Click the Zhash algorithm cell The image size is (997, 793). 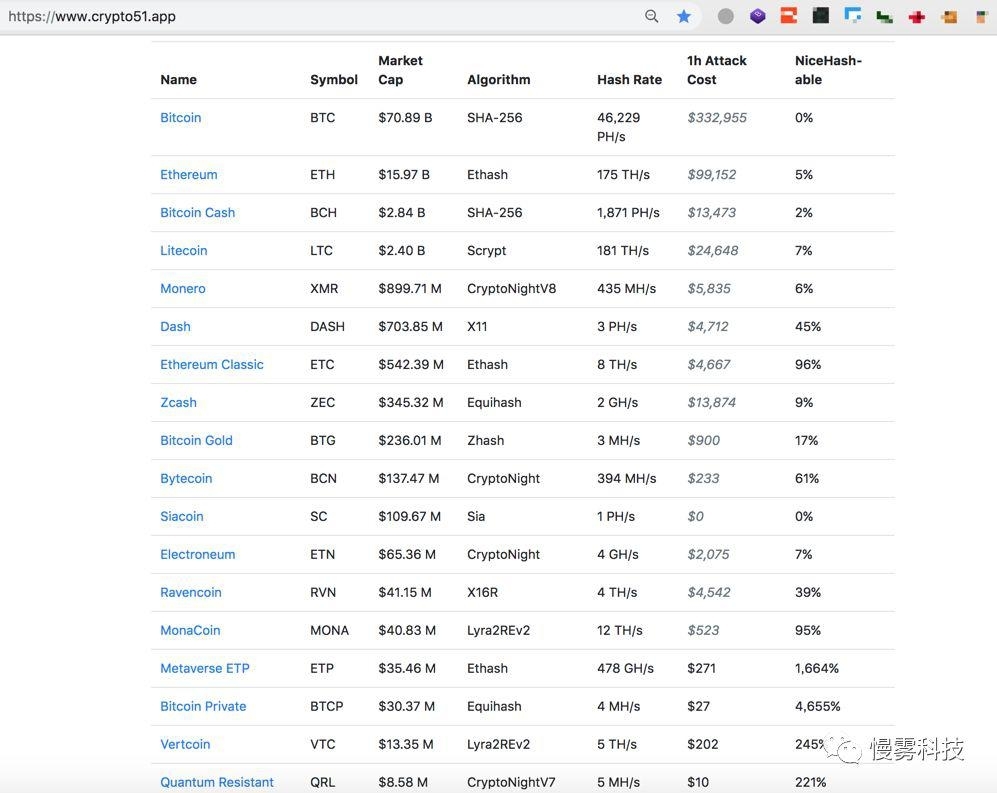click(x=486, y=441)
